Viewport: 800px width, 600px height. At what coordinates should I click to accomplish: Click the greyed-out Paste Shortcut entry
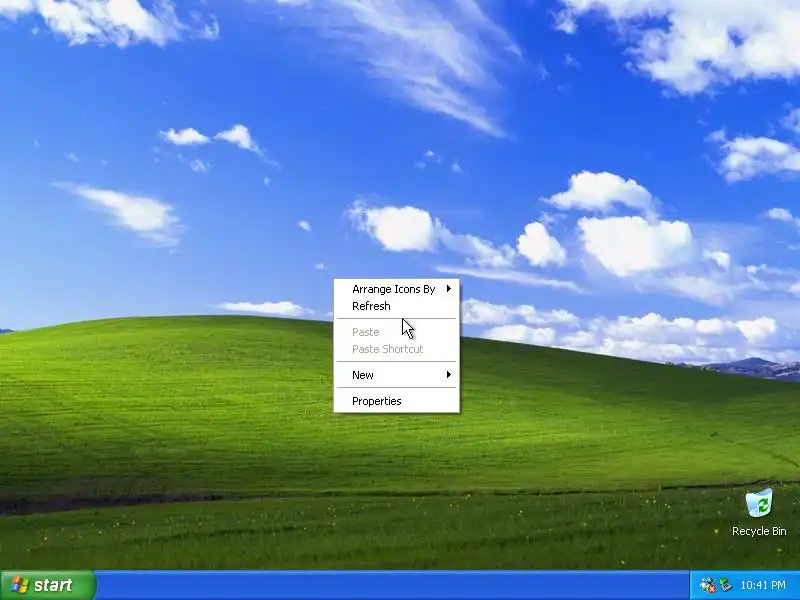396,349
